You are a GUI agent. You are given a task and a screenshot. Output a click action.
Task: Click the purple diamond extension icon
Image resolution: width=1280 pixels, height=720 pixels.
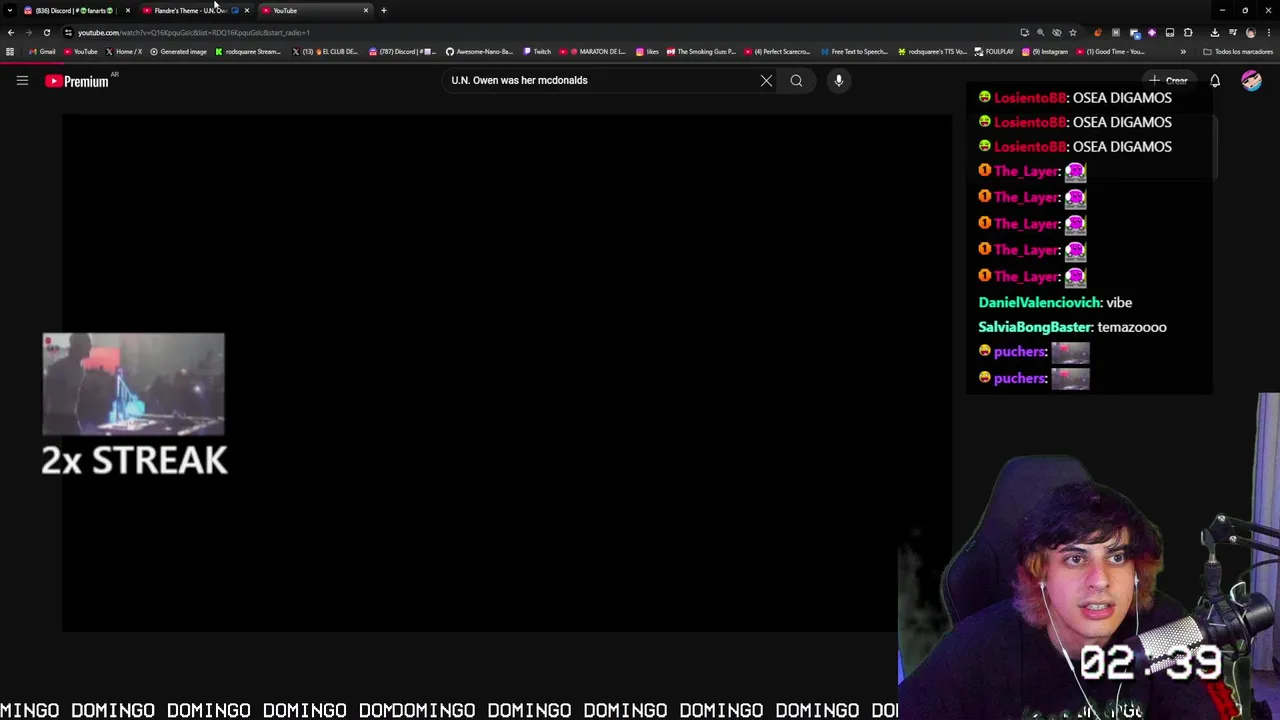pyautogui.click(x=1152, y=32)
